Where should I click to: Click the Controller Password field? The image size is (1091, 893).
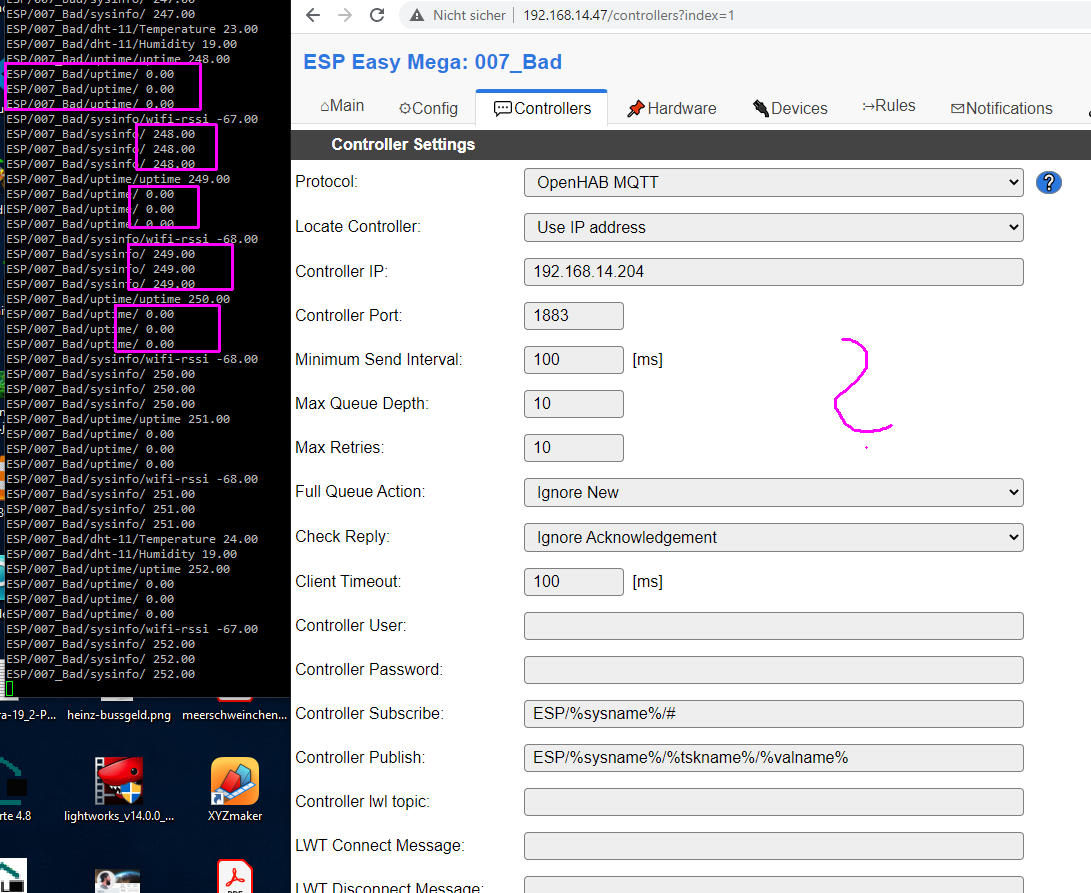point(773,670)
